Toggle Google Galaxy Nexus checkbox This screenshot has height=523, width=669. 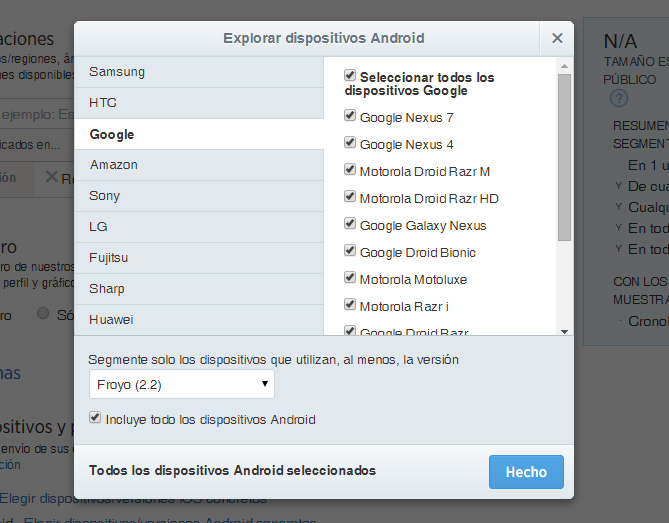pos(350,223)
